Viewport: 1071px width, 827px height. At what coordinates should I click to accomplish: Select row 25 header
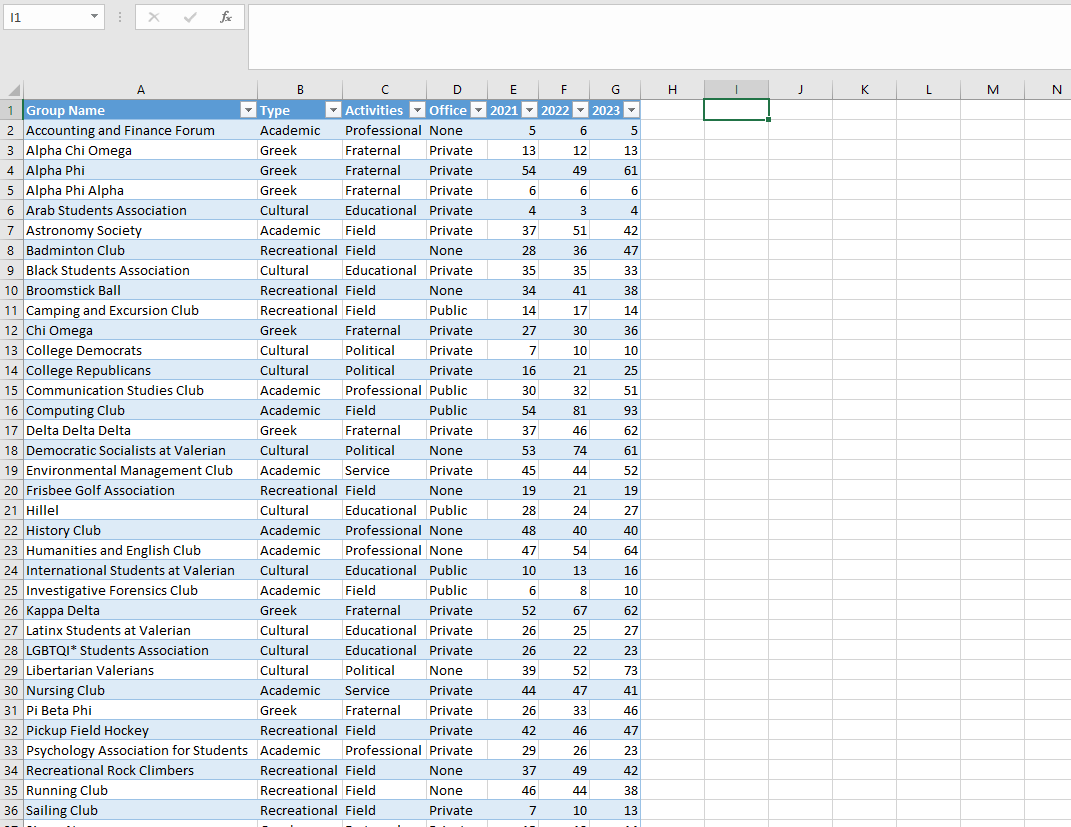(11, 590)
